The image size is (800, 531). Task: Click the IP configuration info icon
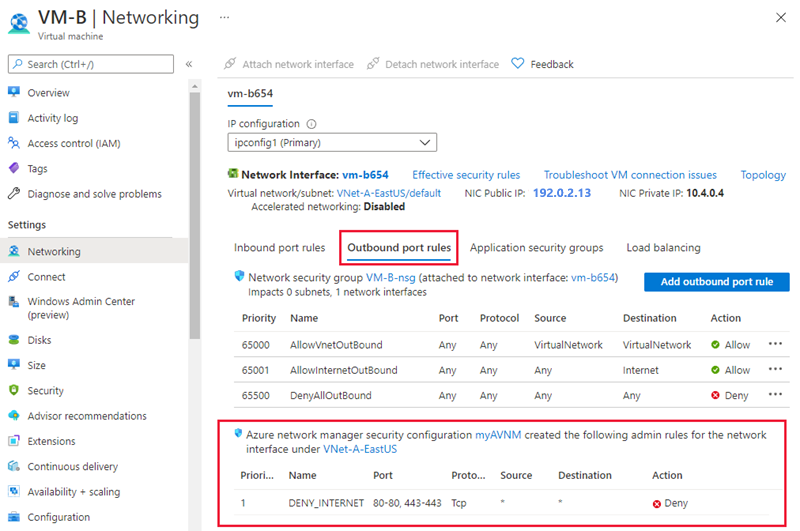click(311, 124)
